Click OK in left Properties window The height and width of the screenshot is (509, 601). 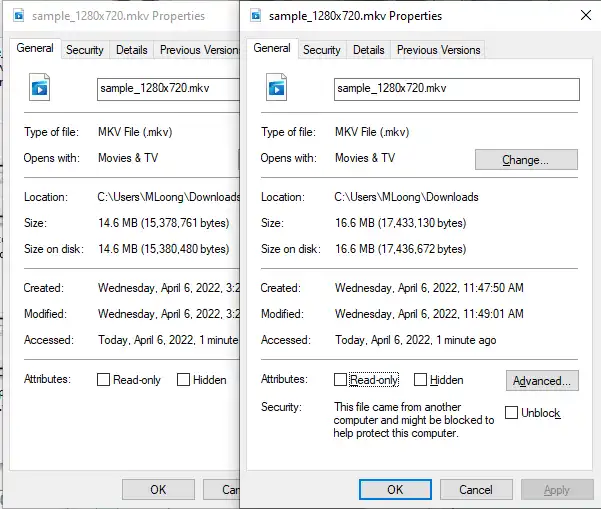click(158, 489)
